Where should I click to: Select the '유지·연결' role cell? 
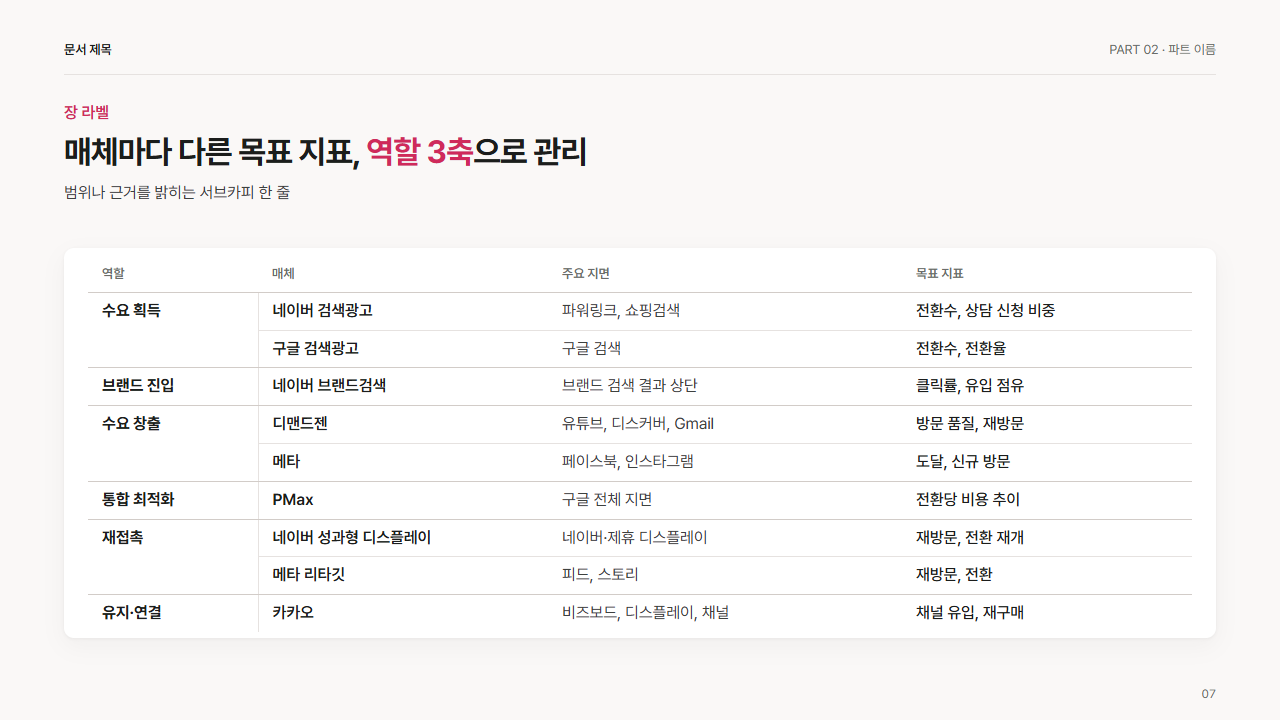(x=132, y=612)
